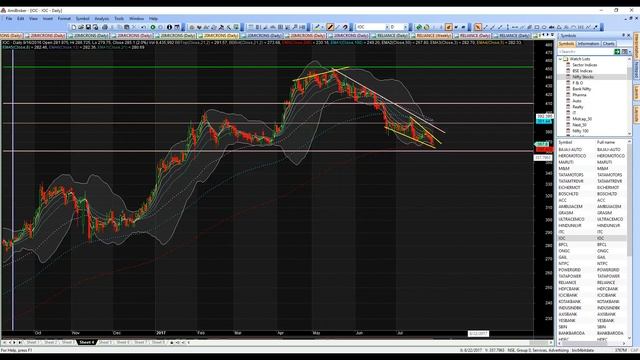Select POWERGRID in symbol list
The image size is (640, 360).
570,270
